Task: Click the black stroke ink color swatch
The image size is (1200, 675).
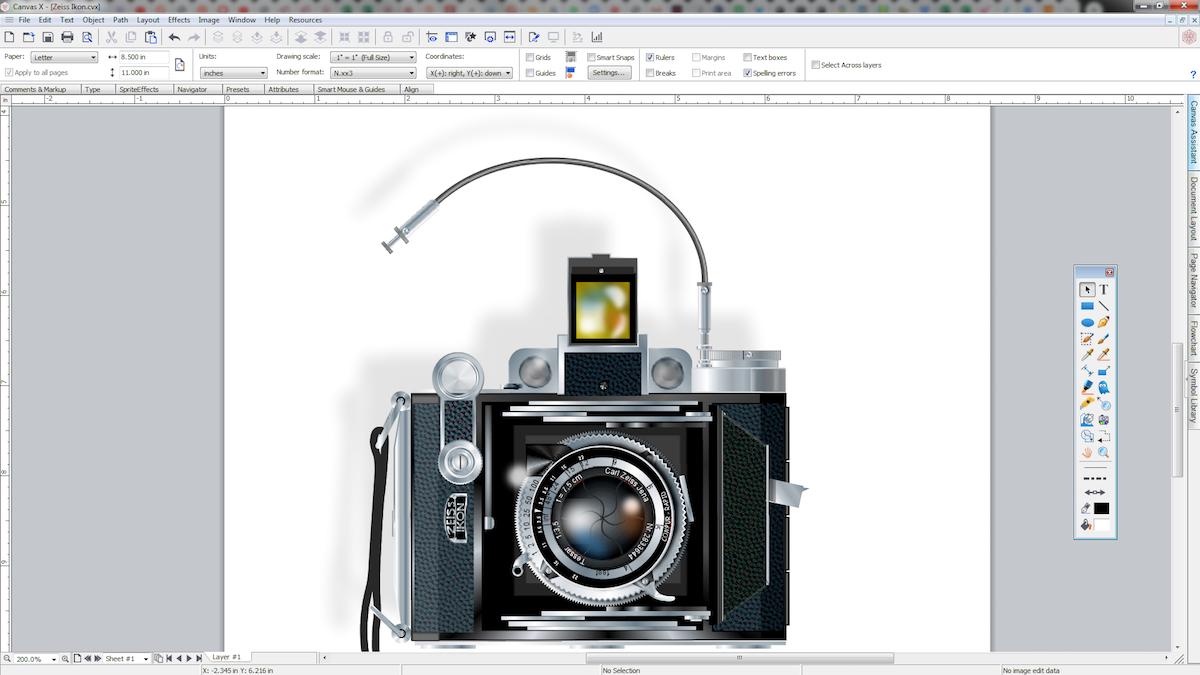Action: [x=1102, y=508]
